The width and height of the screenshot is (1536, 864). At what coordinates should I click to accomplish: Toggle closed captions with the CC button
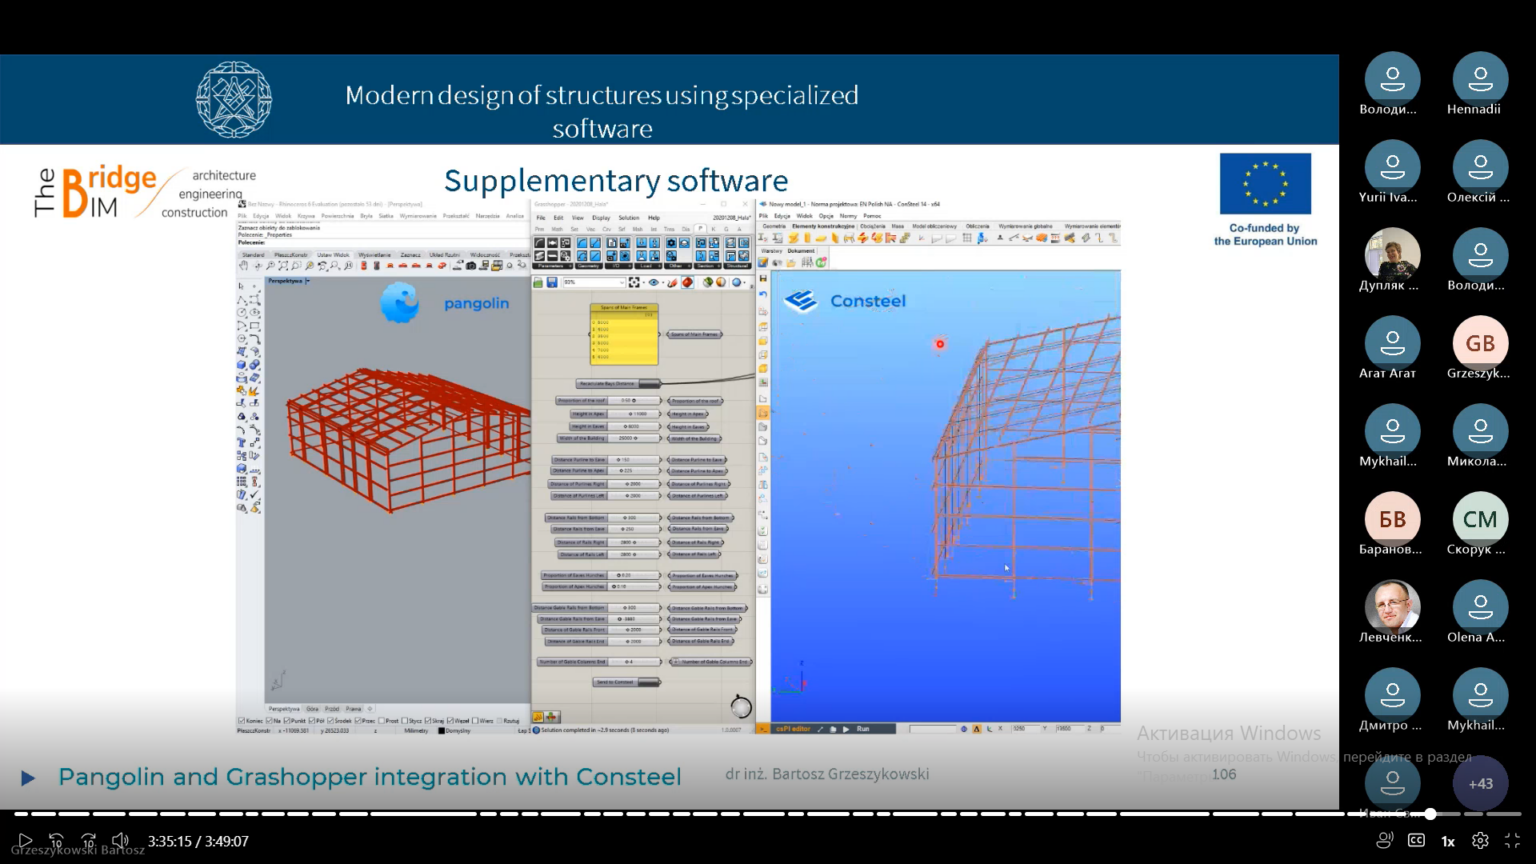[x=1416, y=841]
